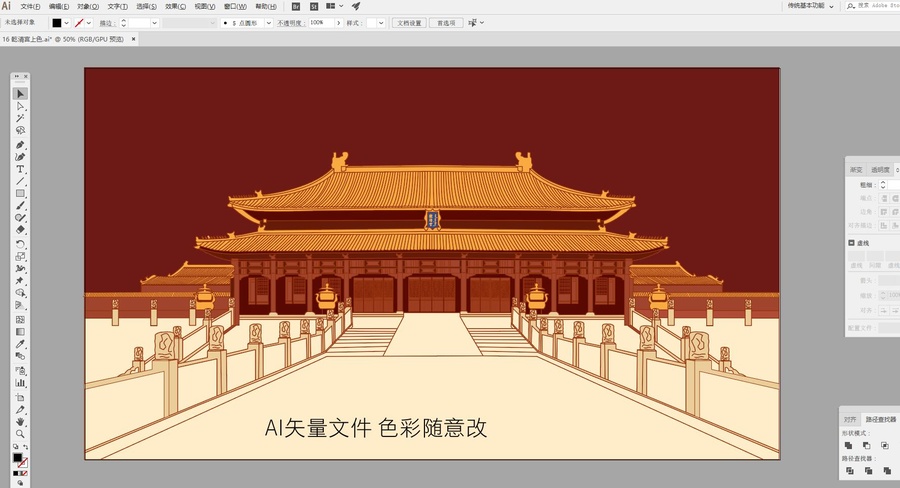900x488 pixels.
Task: Open the fill color dropdown arrow
Action: (x=67, y=23)
